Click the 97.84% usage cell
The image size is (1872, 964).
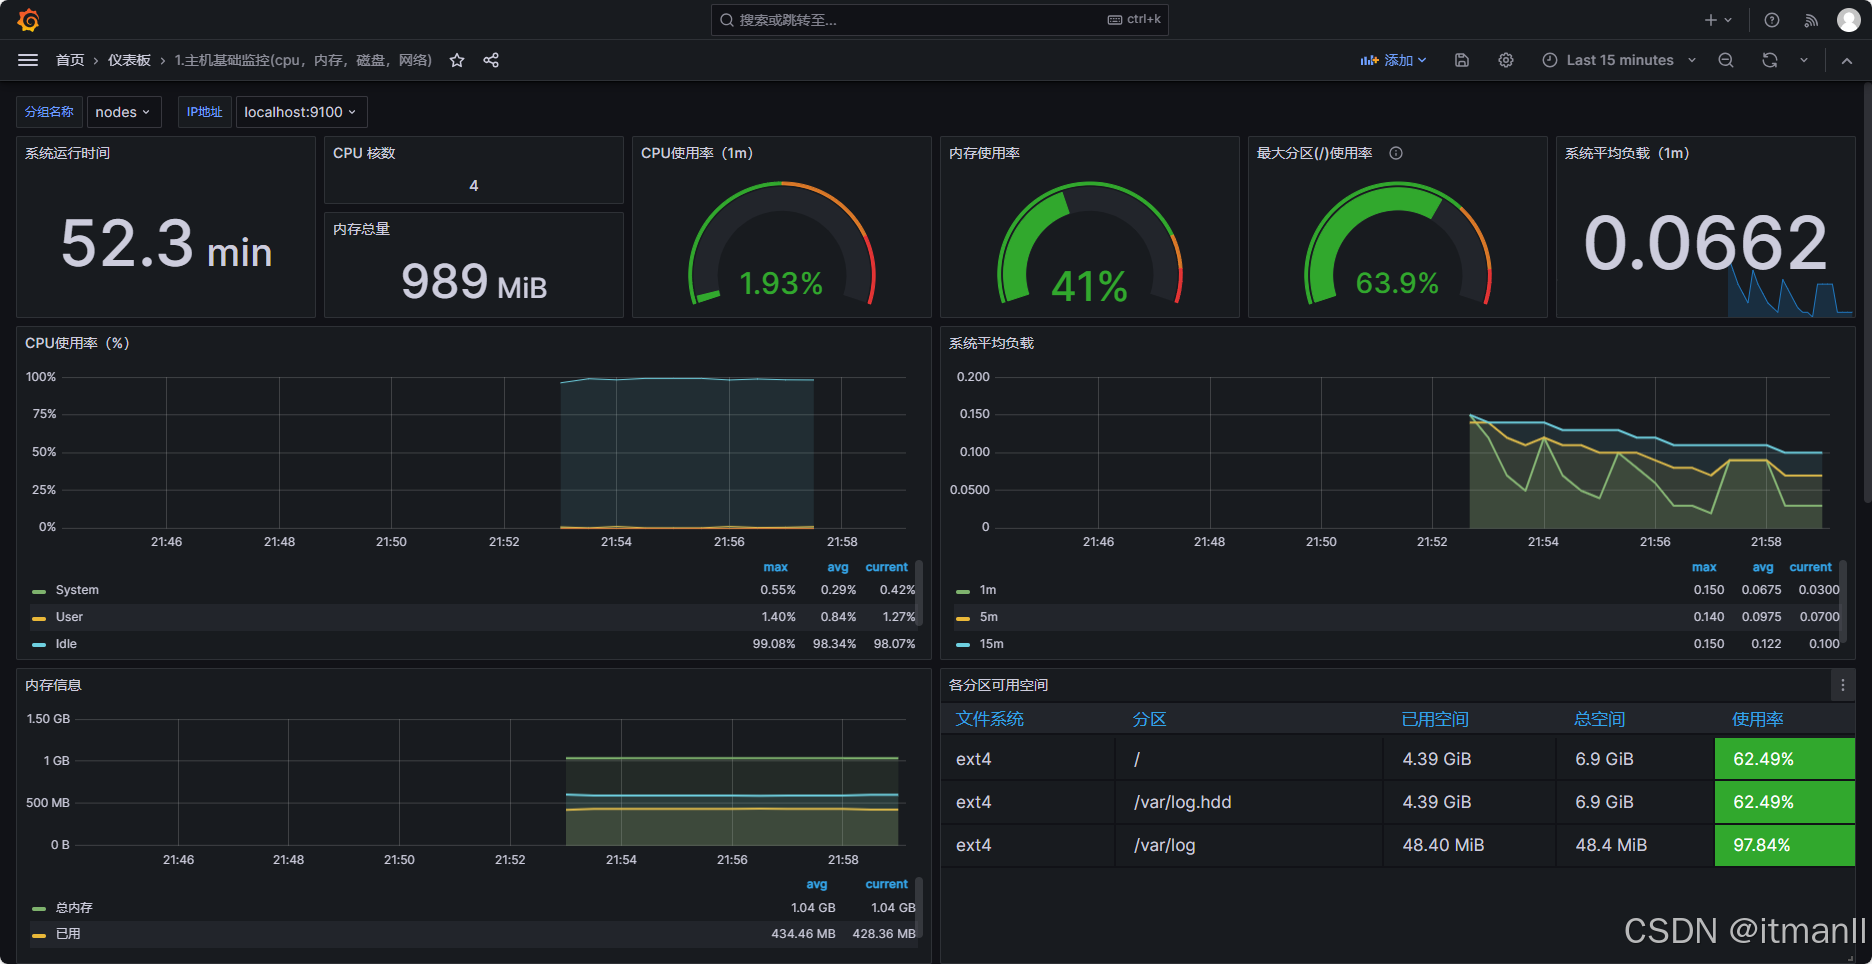(1785, 845)
